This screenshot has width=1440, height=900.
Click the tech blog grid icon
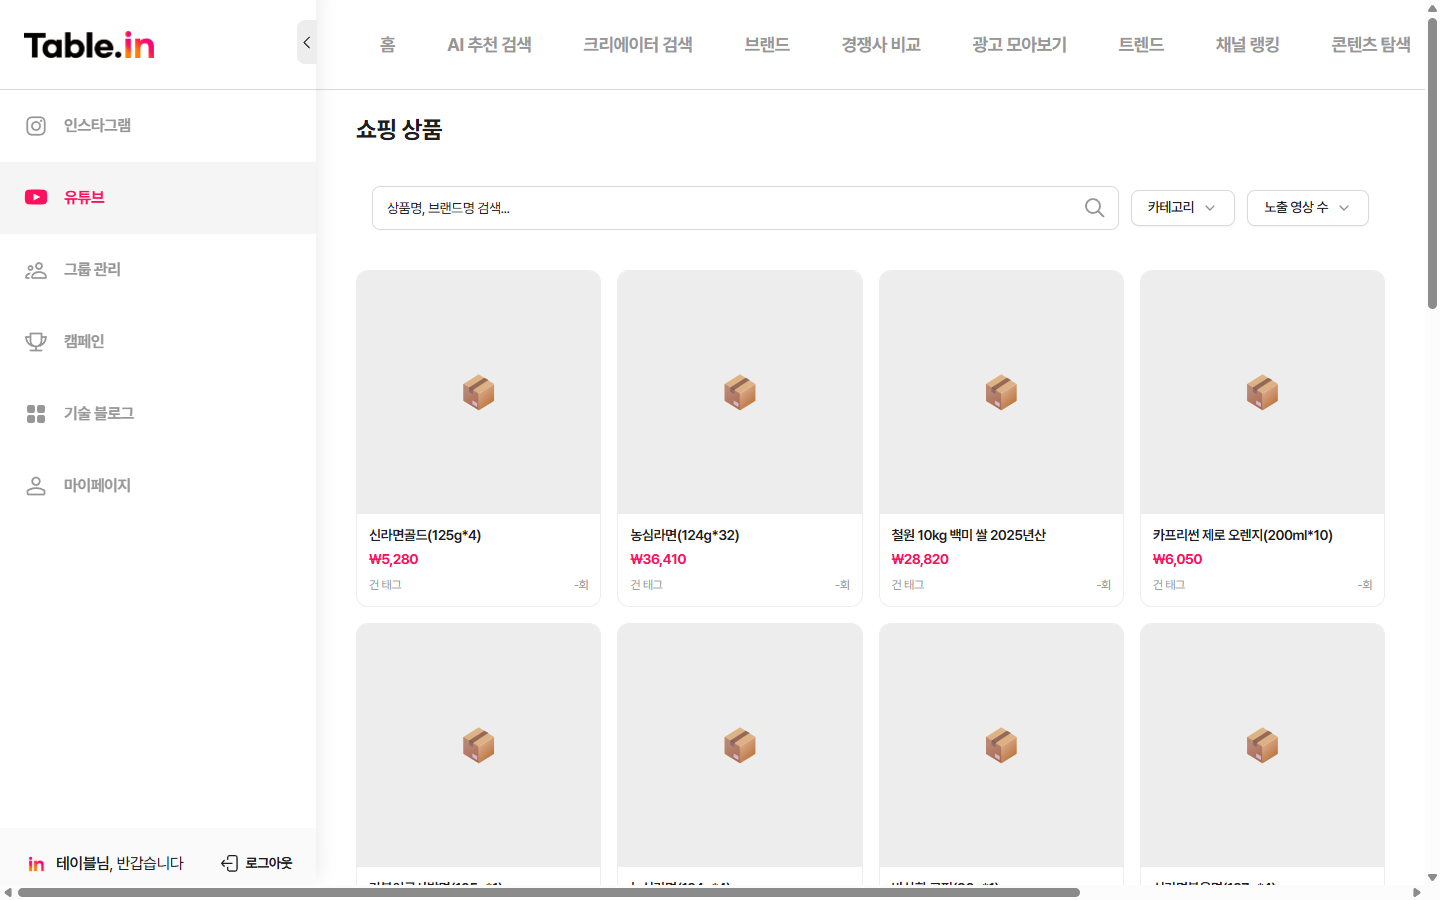[x=36, y=414]
